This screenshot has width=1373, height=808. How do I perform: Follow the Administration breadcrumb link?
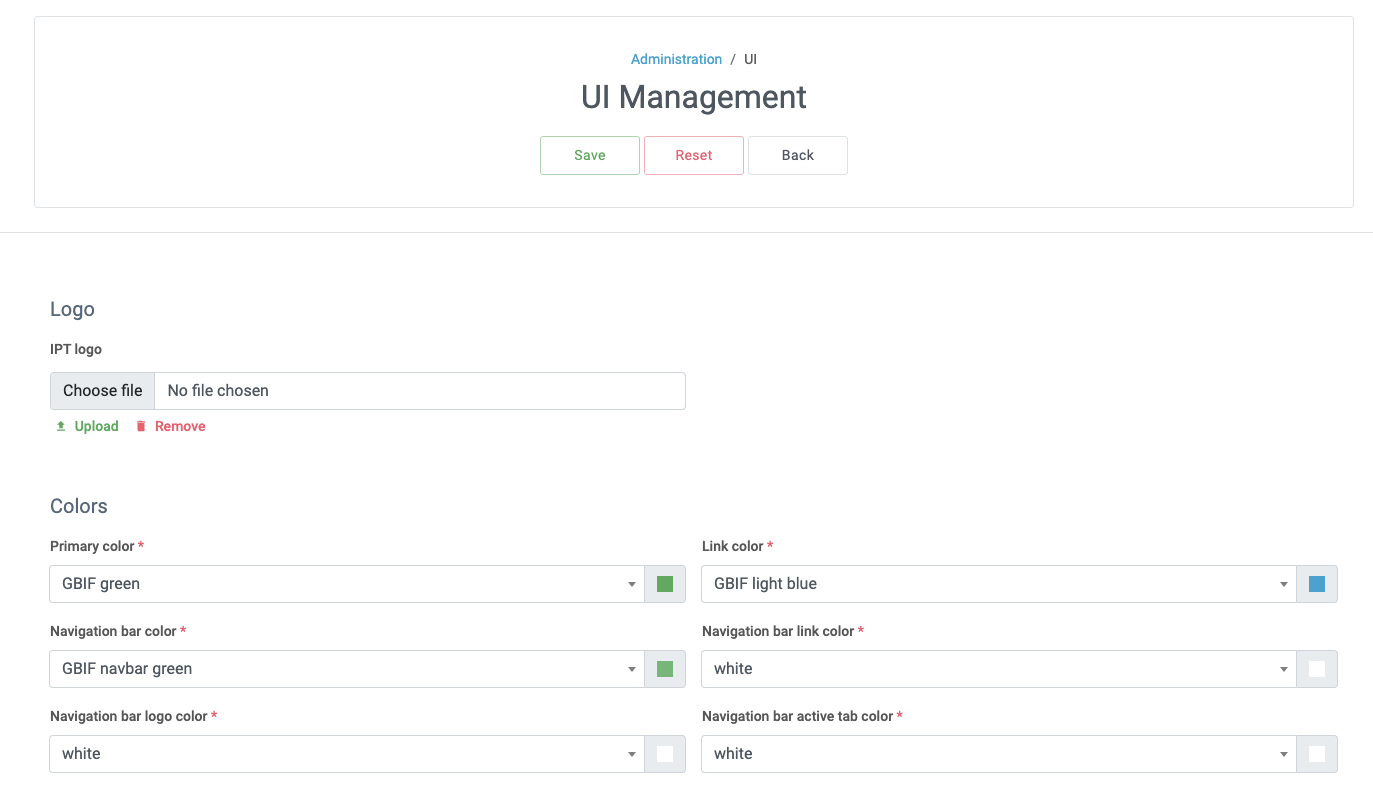point(676,59)
